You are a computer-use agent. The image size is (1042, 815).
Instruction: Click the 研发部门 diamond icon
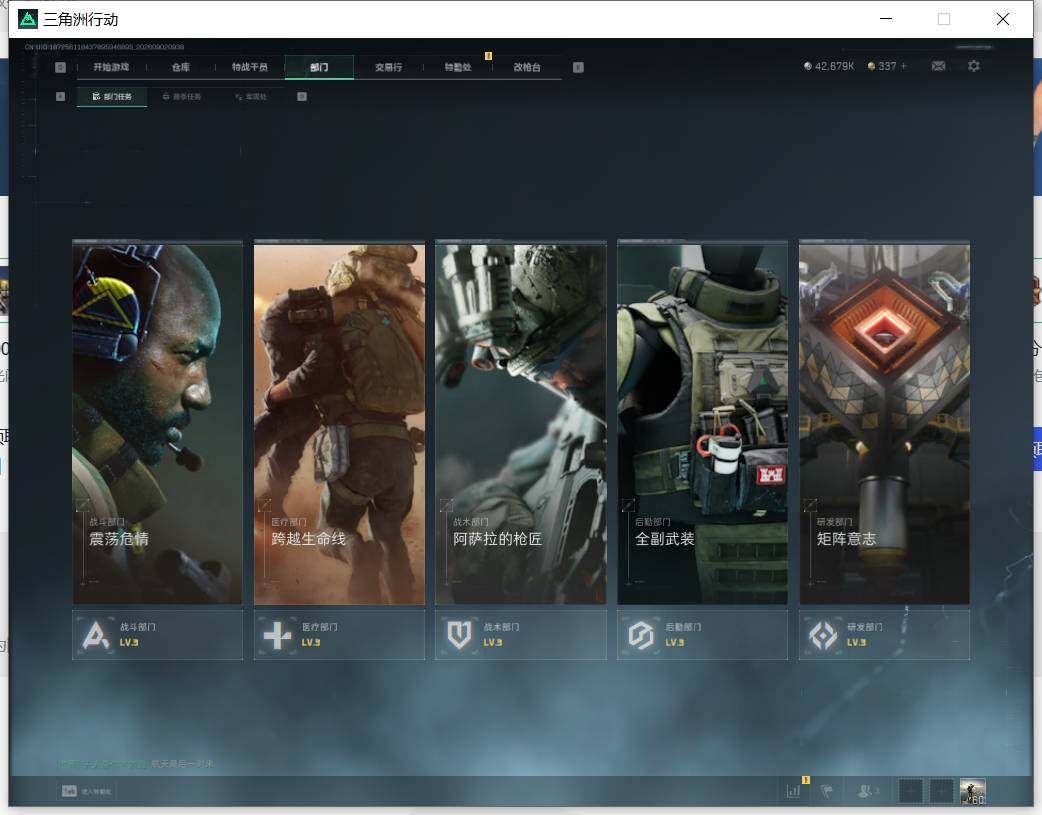823,635
